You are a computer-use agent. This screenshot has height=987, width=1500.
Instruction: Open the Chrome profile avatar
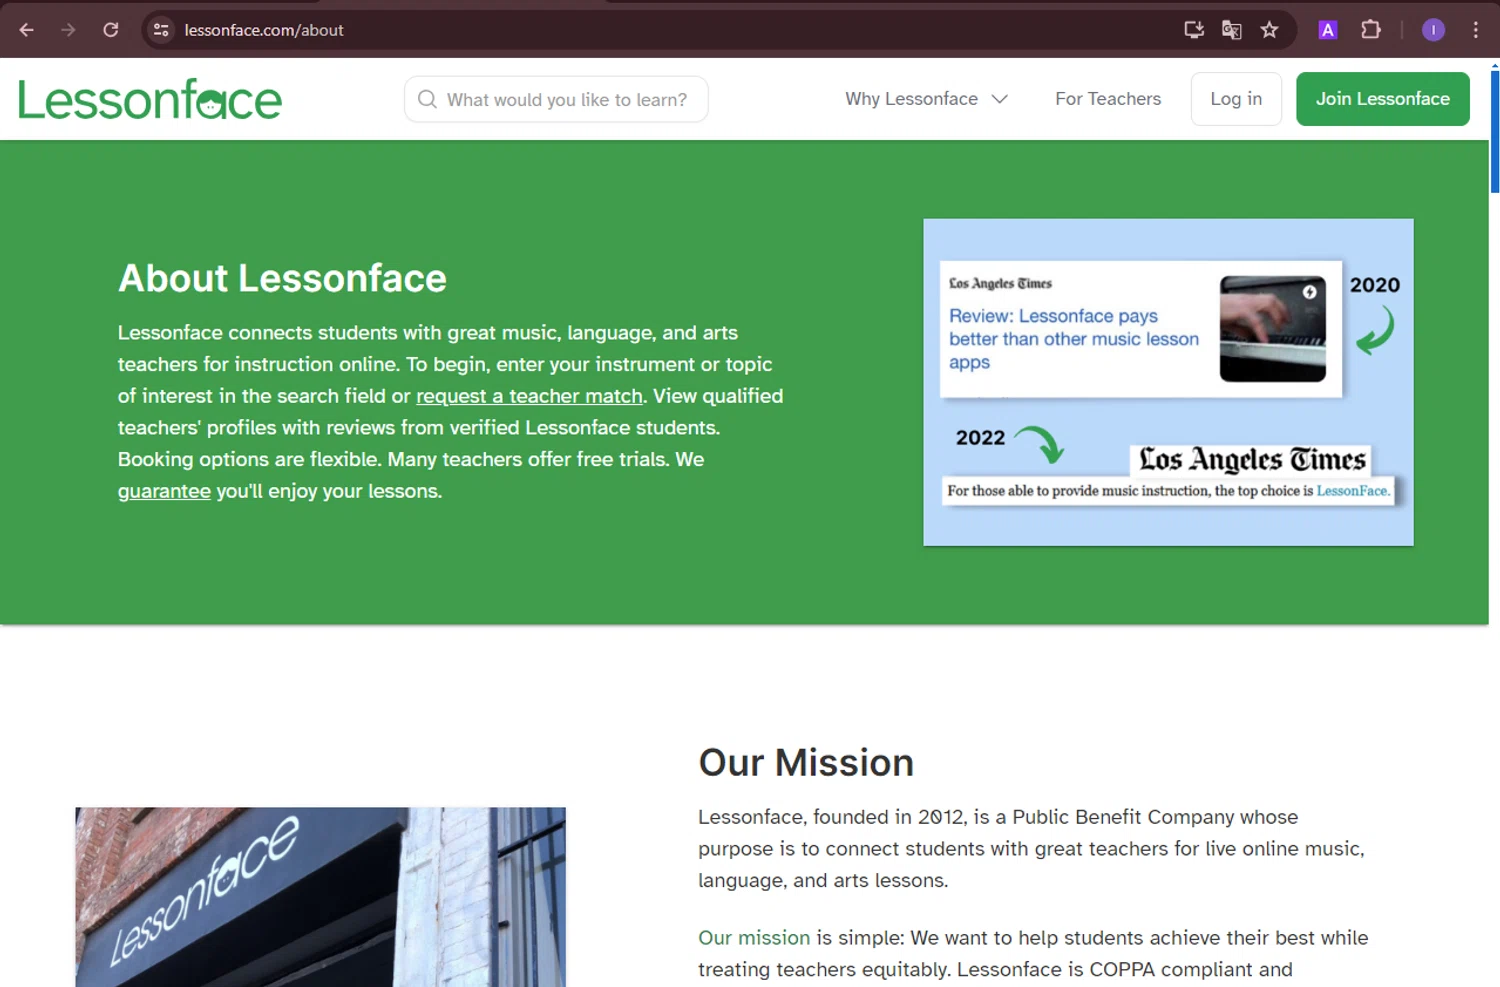point(1433,30)
